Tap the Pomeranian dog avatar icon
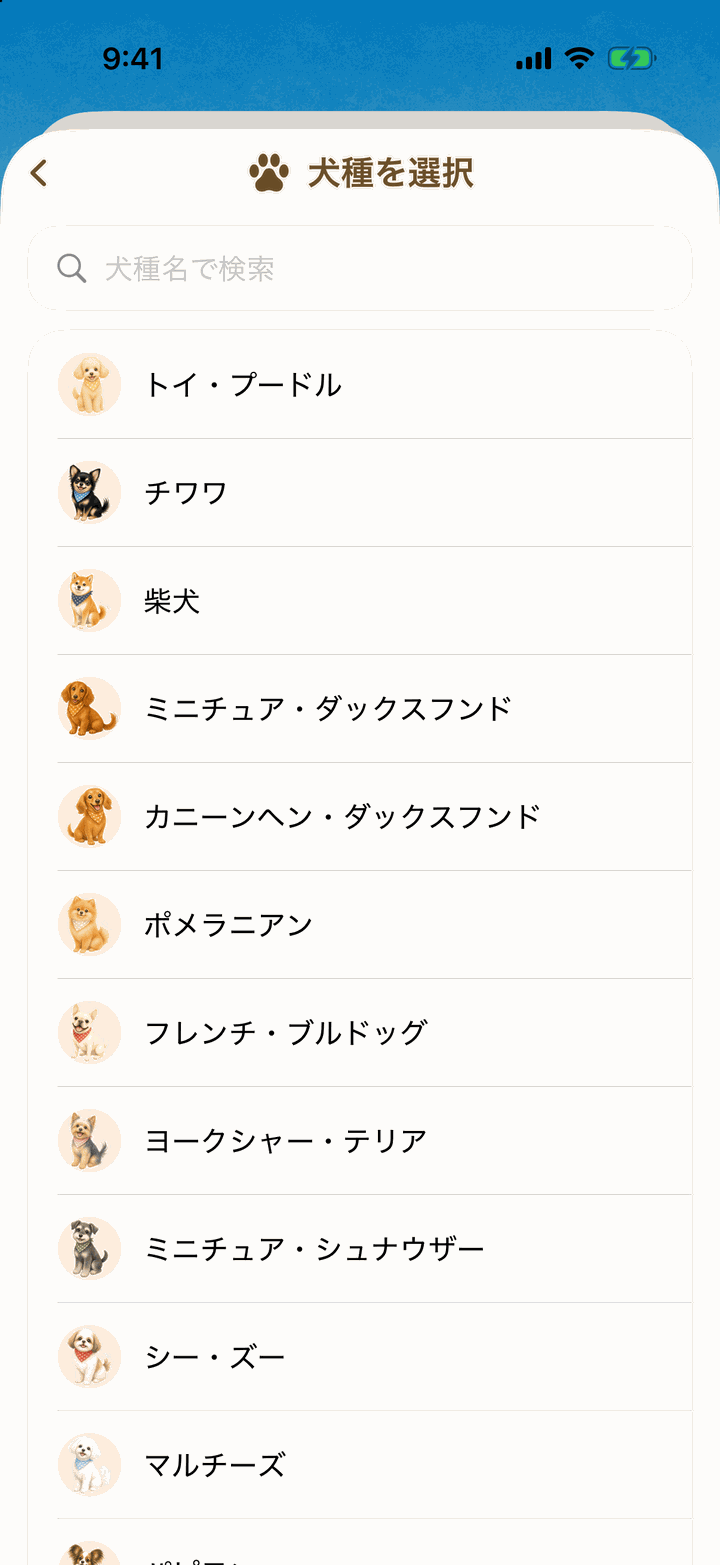The height and width of the screenshot is (1565, 720). pyautogui.click(x=89, y=924)
